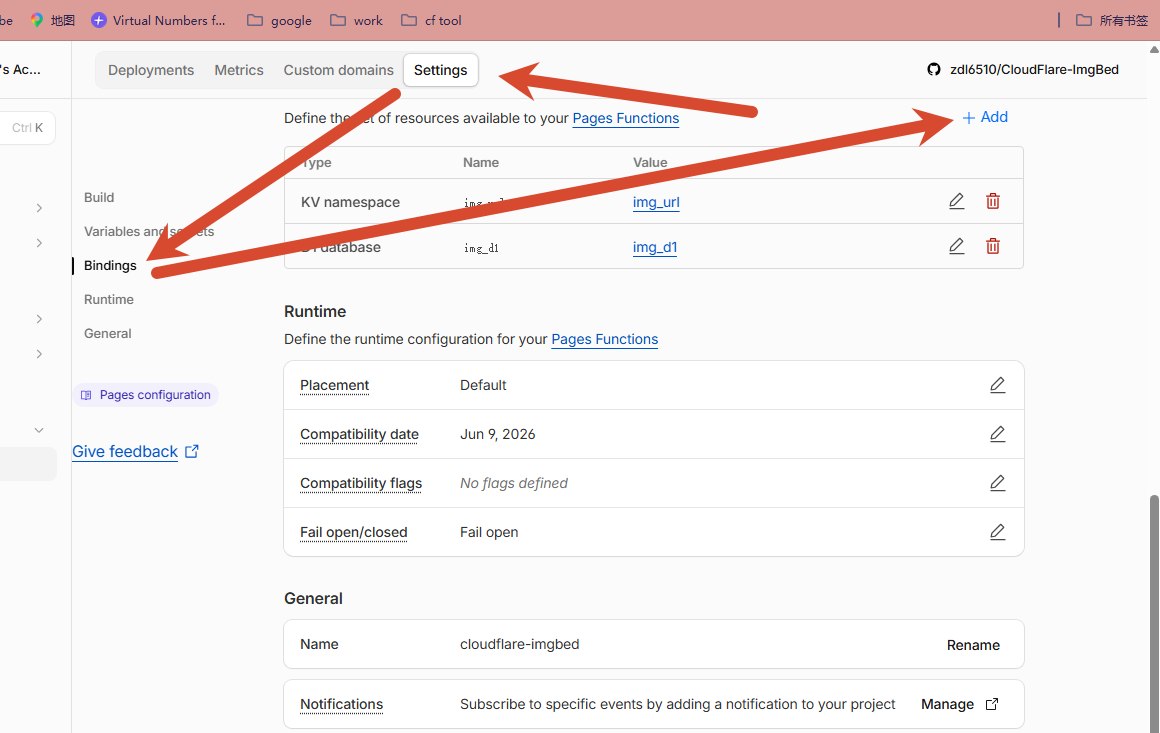The height and width of the screenshot is (733, 1160).
Task: Delete the D1 database img_d1 binding
Action: tap(993, 246)
